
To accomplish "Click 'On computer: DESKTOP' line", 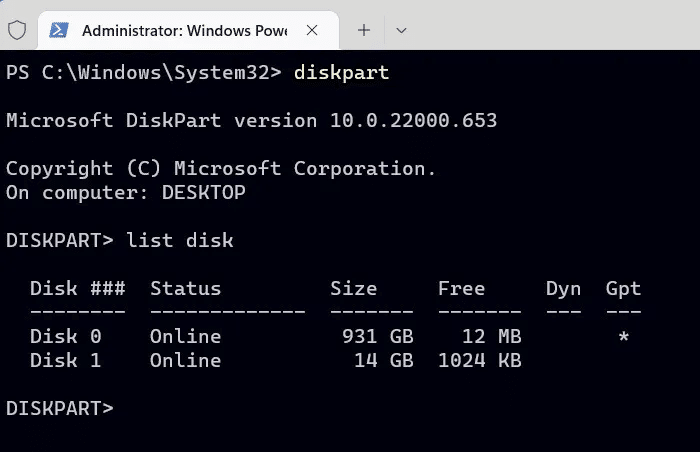I will coord(125,193).
